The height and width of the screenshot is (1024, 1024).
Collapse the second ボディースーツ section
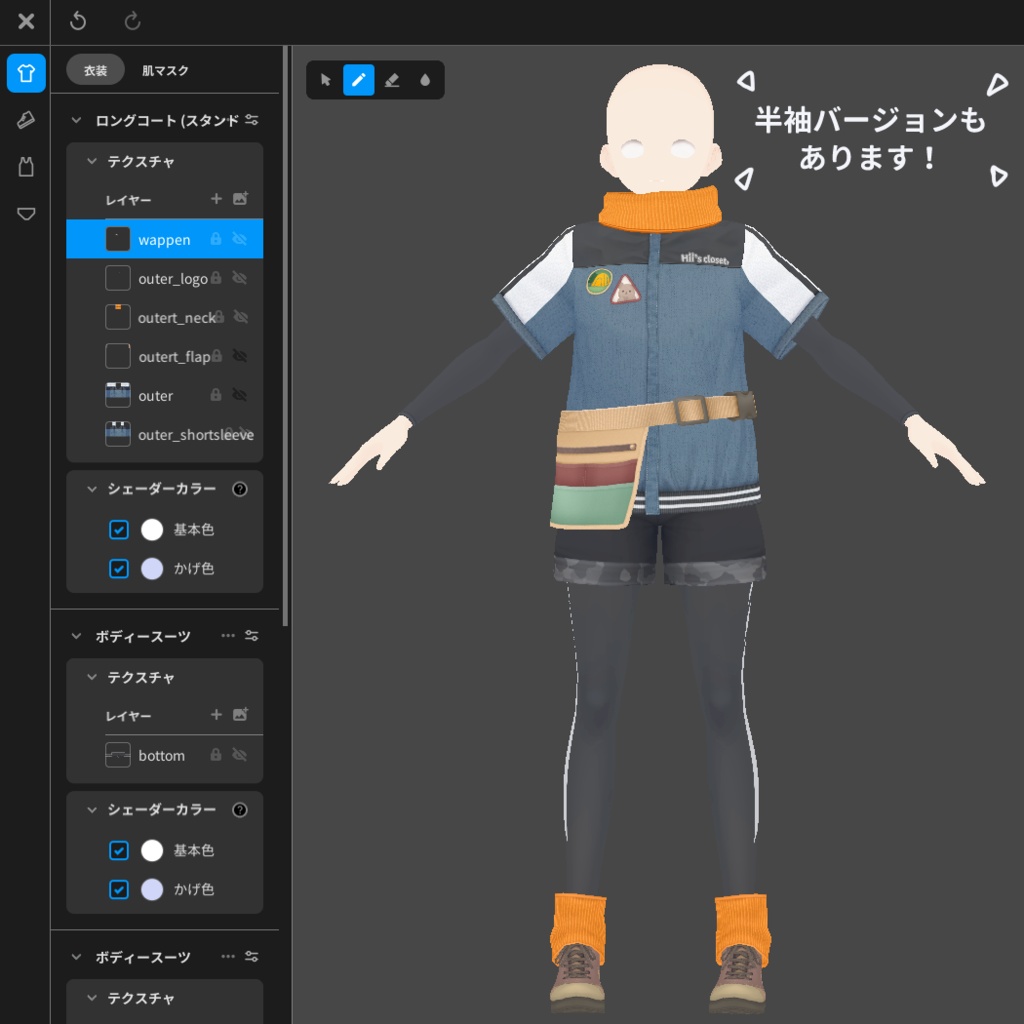75,957
